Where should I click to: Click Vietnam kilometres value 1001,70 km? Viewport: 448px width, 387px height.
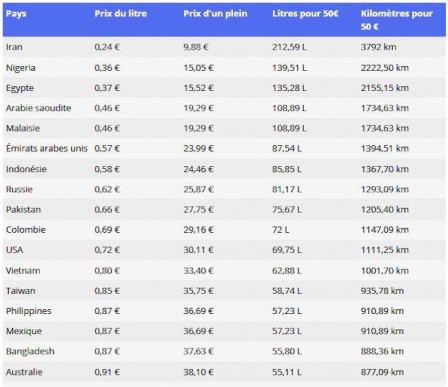(385, 271)
